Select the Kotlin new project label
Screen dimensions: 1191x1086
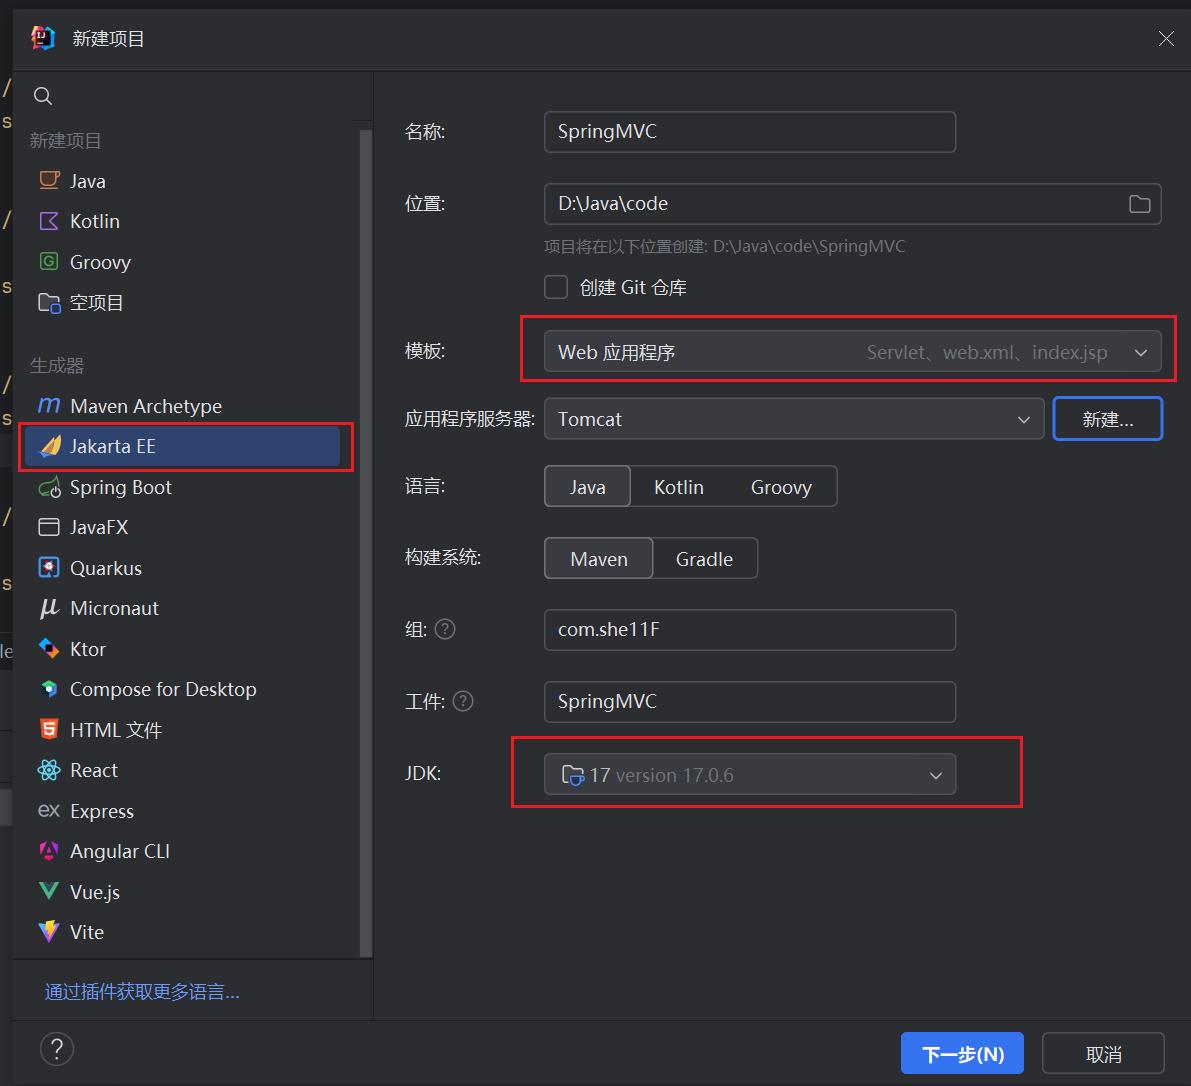point(94,221)
